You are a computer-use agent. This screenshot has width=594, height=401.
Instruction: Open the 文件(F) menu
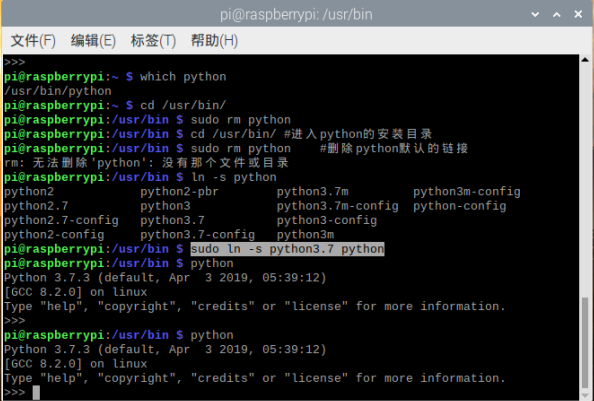point(33,41)
